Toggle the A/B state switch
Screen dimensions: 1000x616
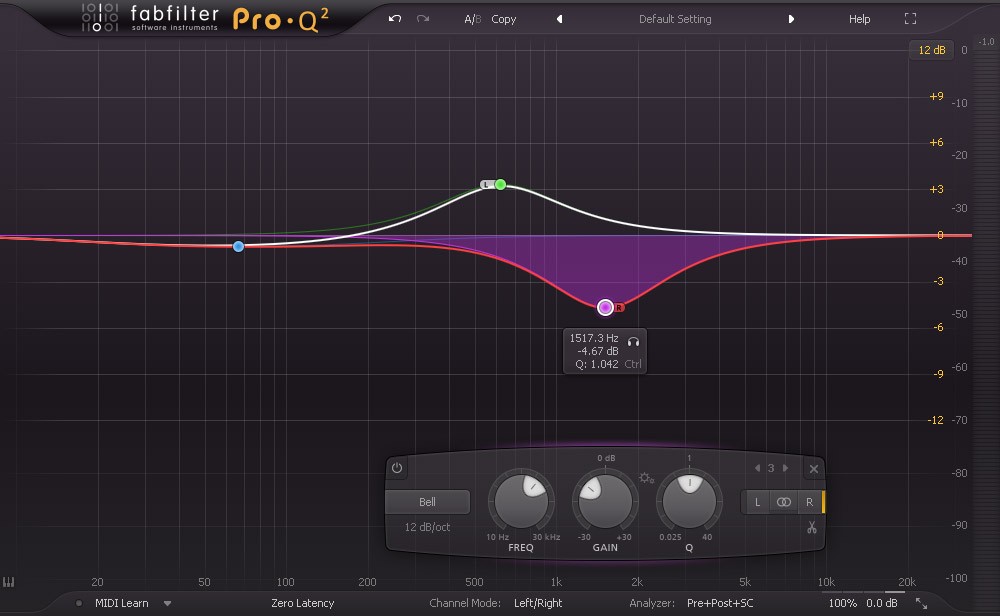pos(473,19)
